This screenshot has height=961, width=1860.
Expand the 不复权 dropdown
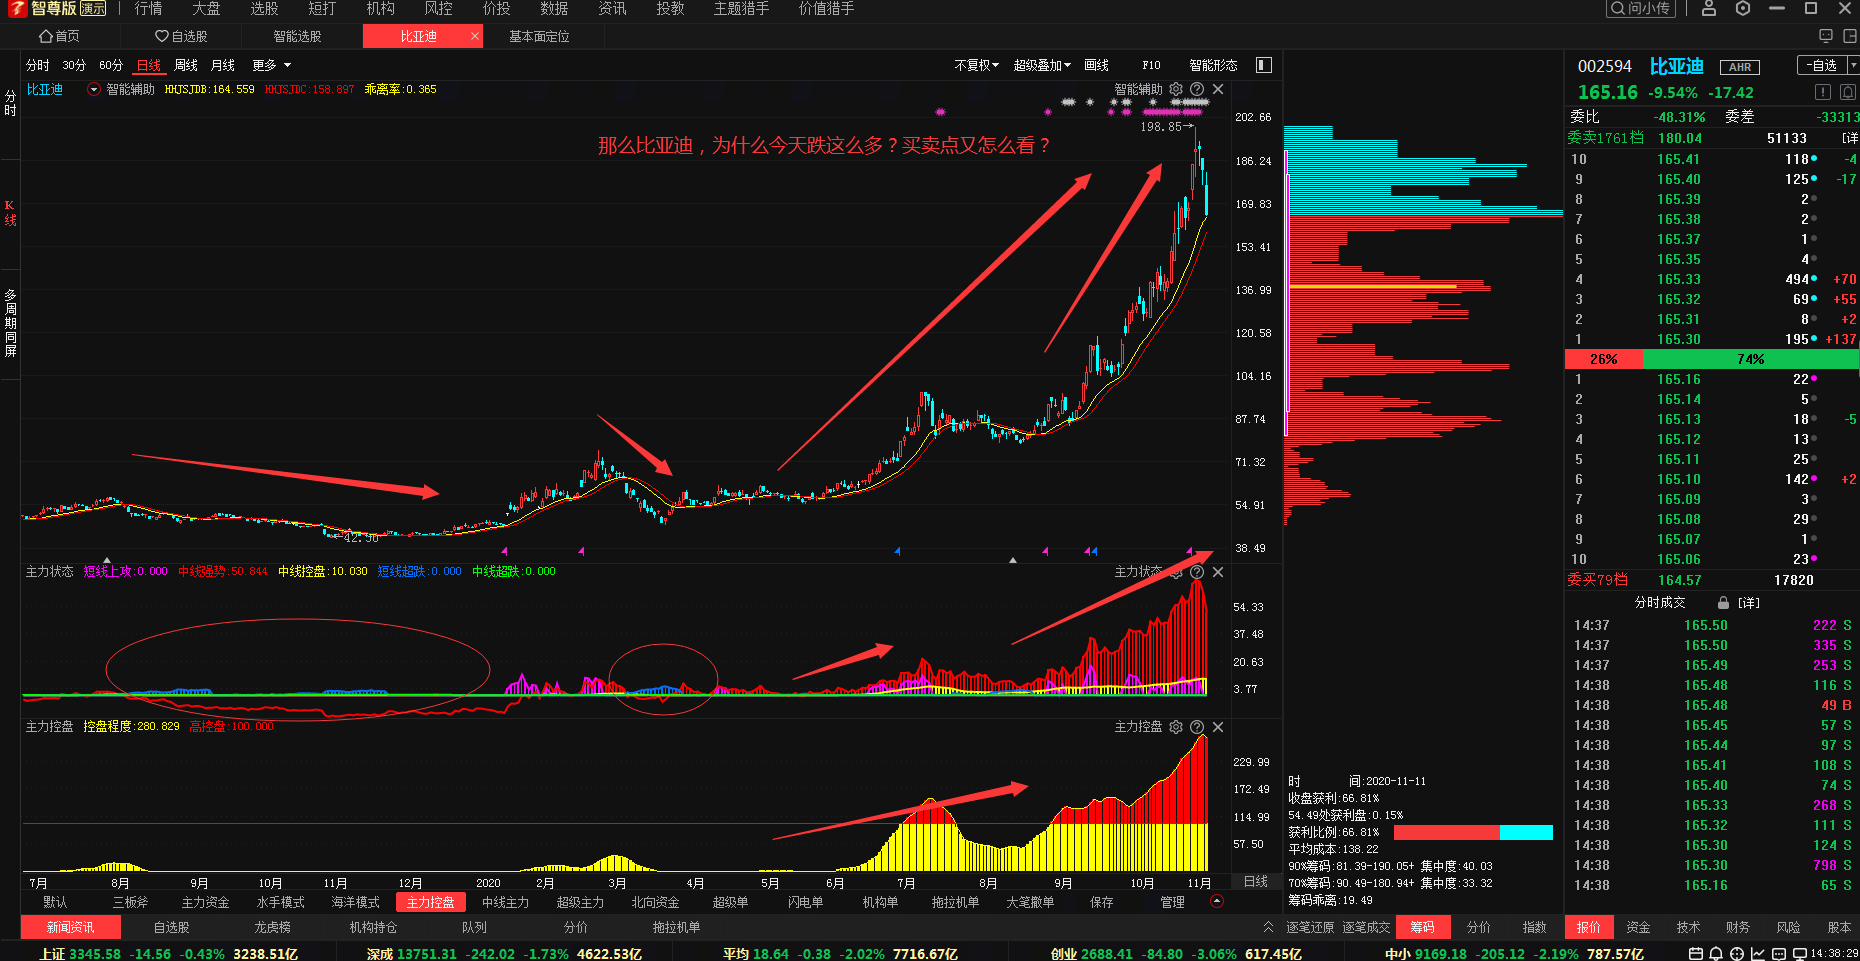977,65
